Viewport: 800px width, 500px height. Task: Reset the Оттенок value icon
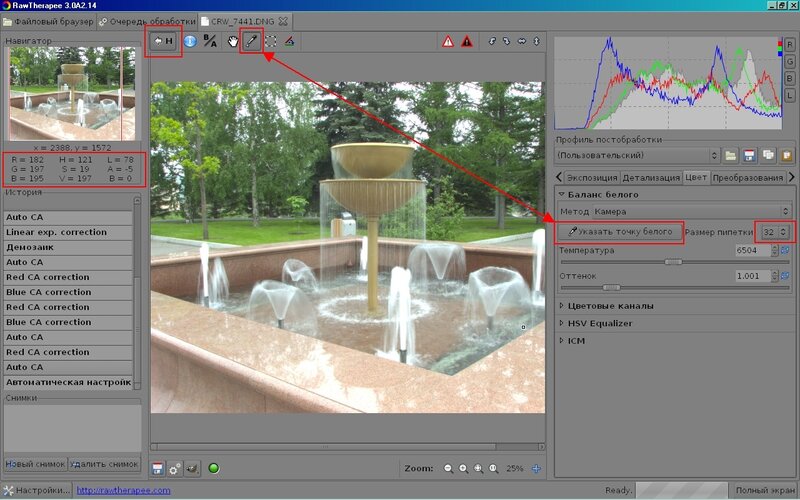[x=785, y=276]
